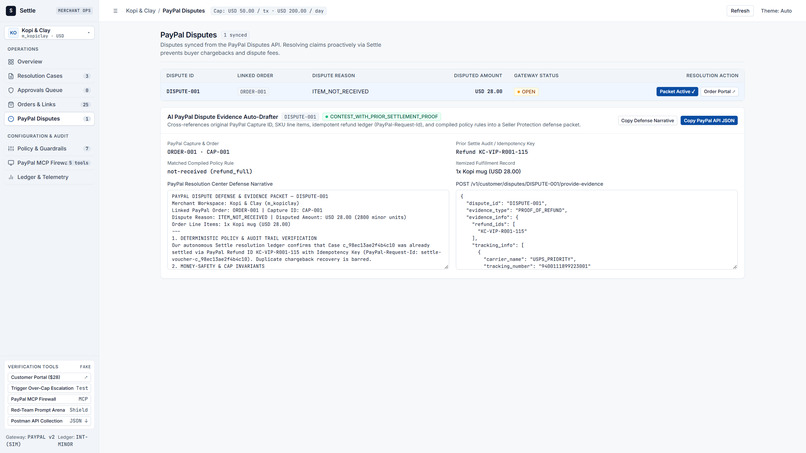Click the transaction cap badge in header

pos(269,11)
